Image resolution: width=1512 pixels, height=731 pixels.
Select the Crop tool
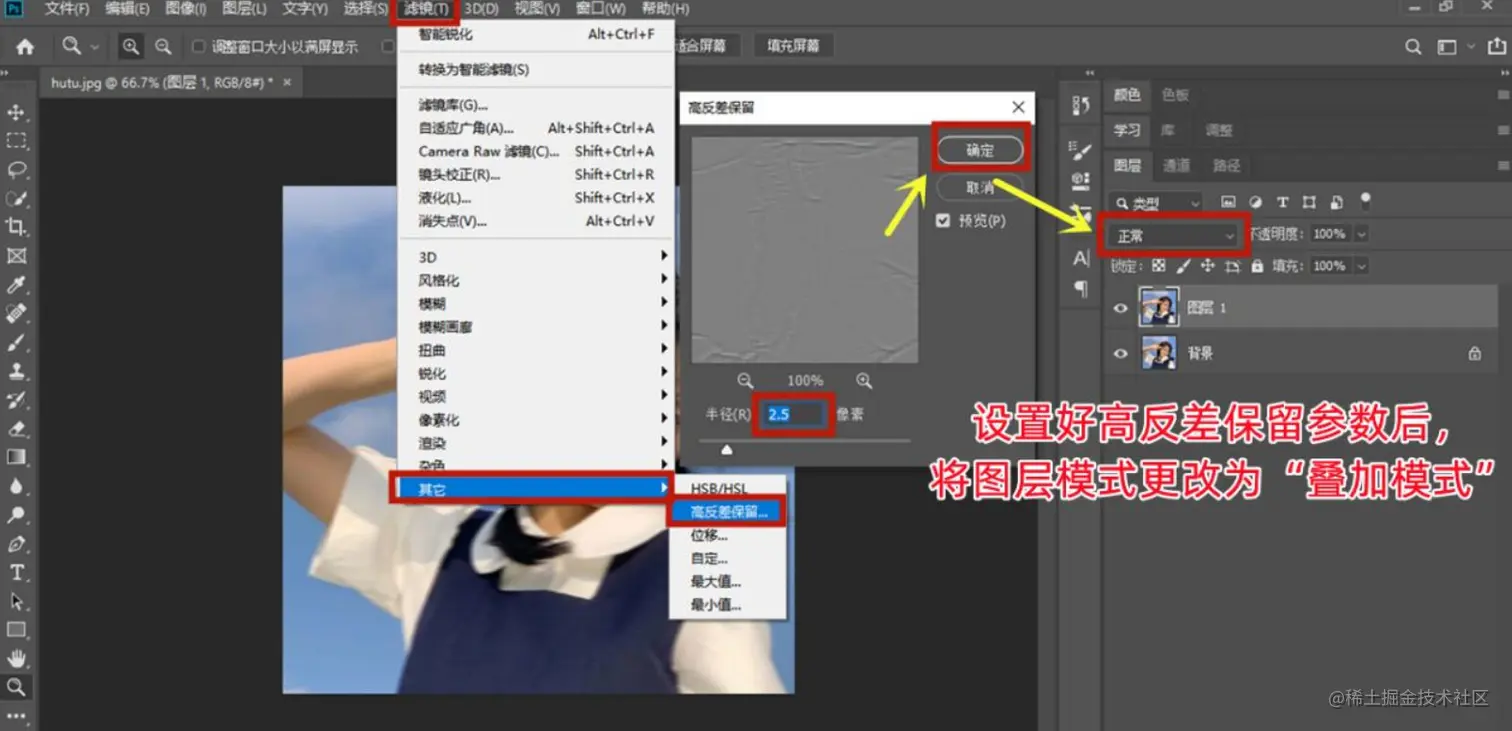pos(17,227)
